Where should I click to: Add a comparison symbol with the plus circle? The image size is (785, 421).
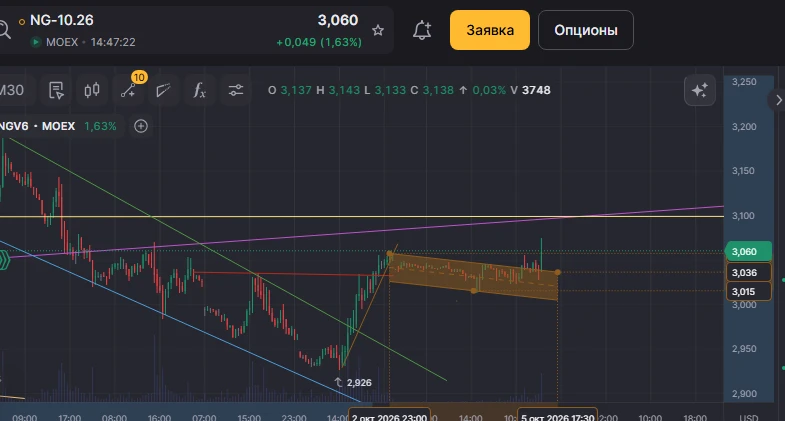pyautogui.click(x=141, y=126)
